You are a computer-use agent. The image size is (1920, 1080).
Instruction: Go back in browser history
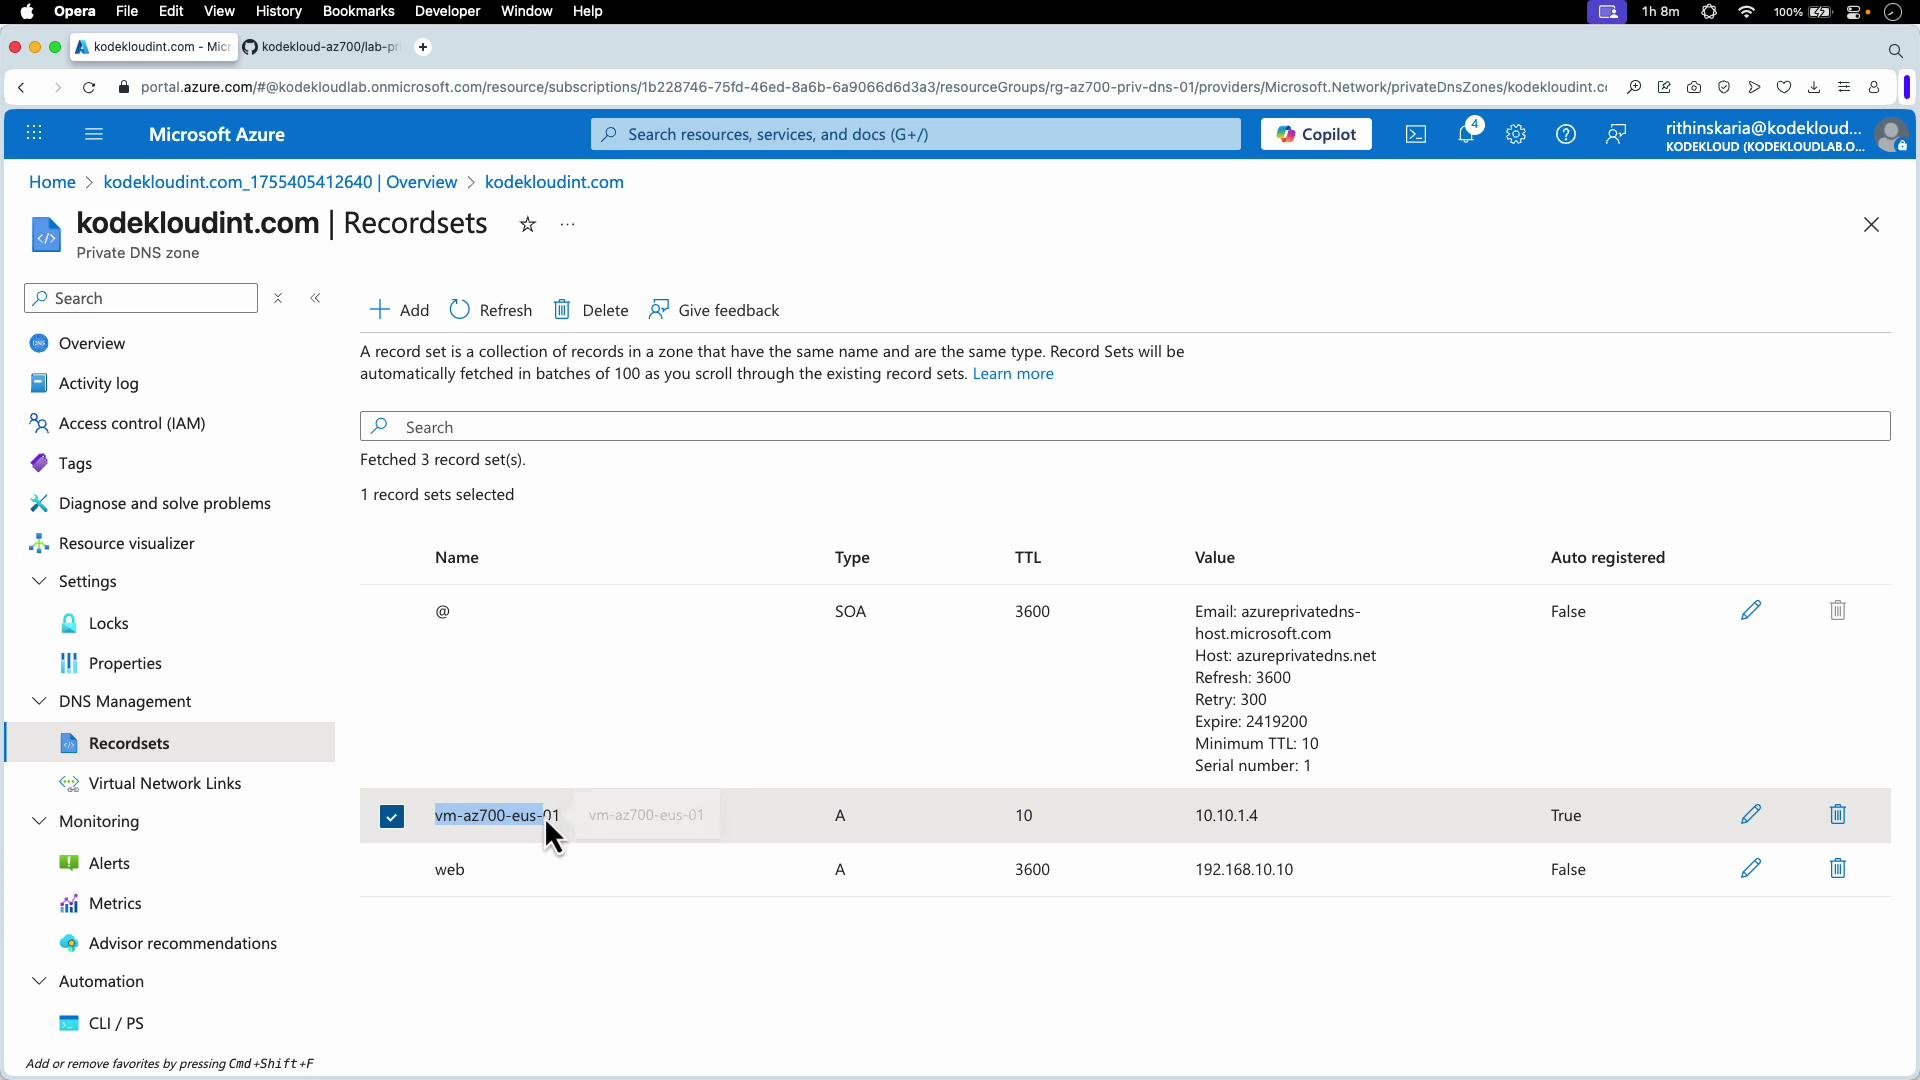click(x=22, y=88)
